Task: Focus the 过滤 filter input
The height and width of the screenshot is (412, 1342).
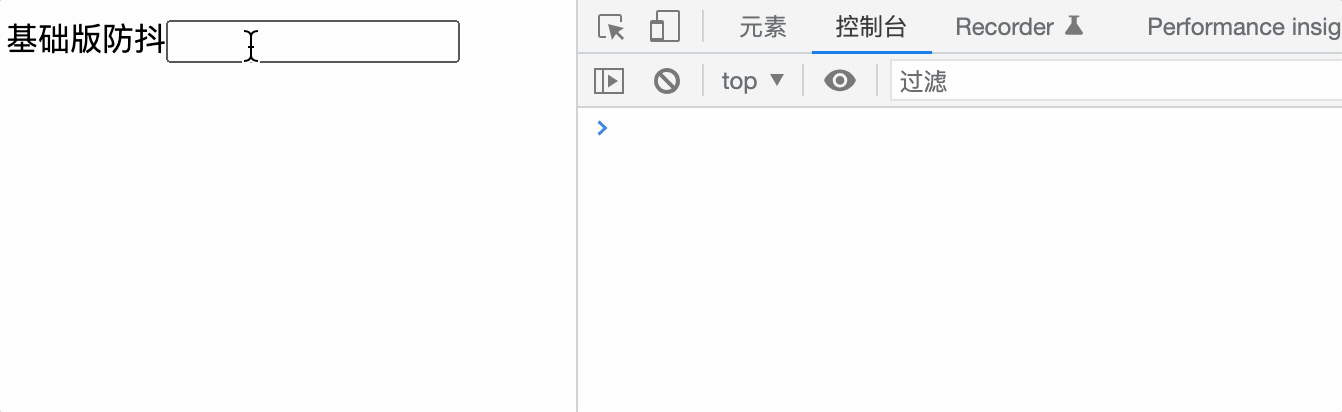Action: pyautogui.click(x=1116, y=81)
